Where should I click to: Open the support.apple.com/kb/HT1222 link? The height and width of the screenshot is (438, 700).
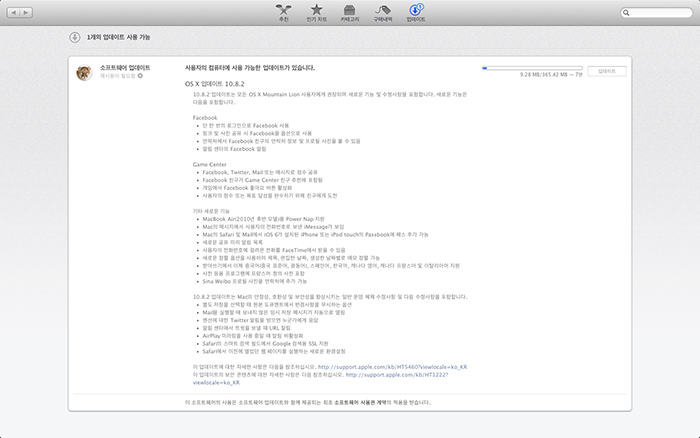coord(397,375)
